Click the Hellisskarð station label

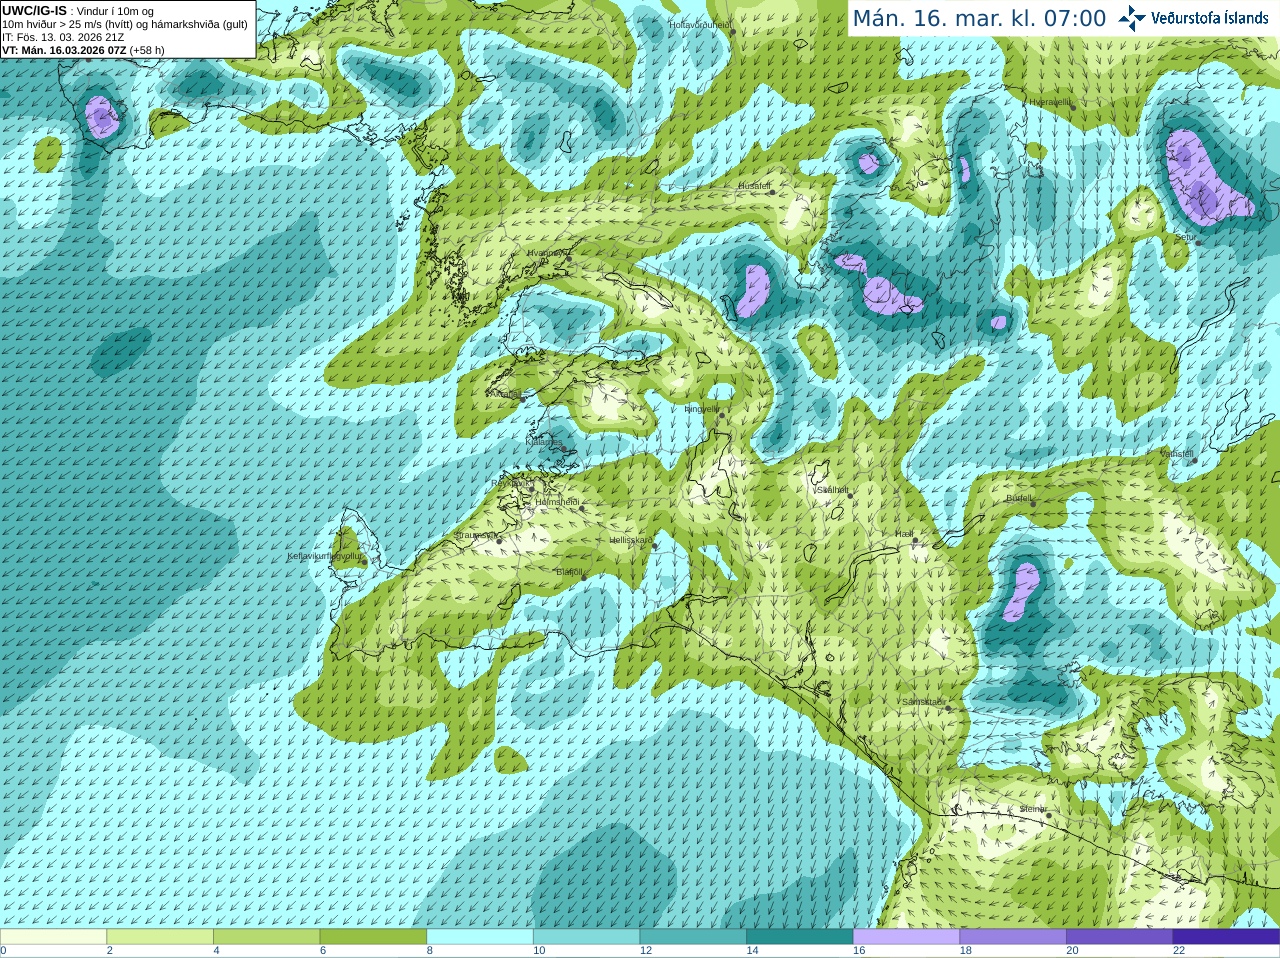631,540
